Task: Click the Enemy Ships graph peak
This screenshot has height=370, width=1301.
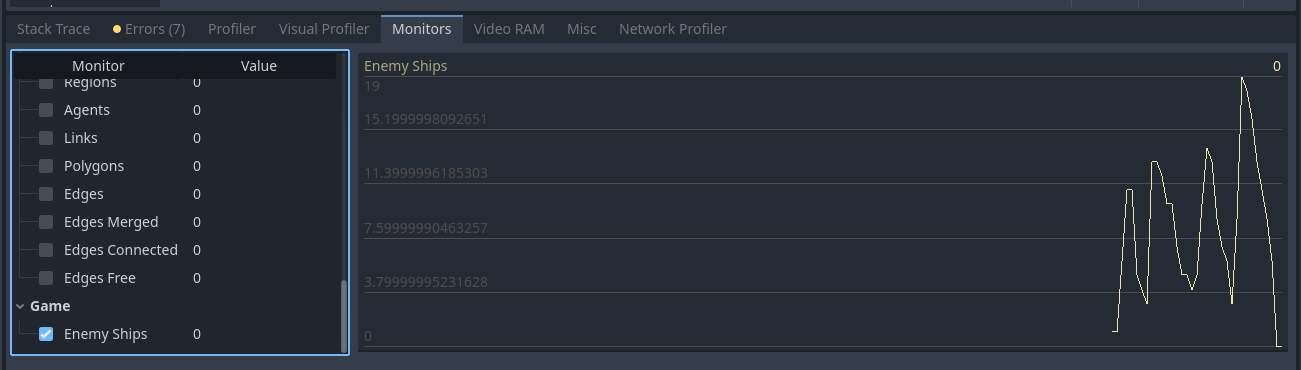Action: 1243,78
